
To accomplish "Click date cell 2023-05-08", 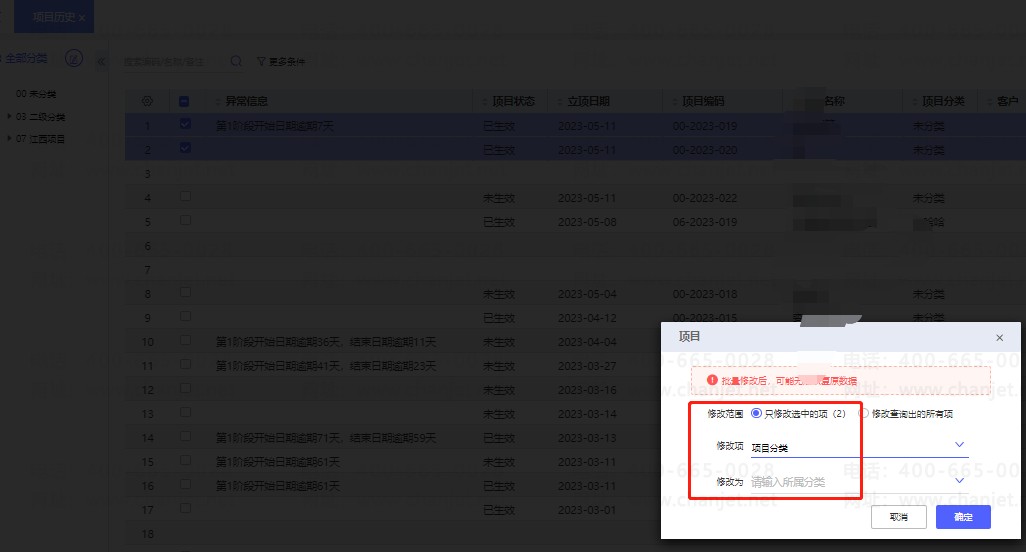I will tap(587, 222).
